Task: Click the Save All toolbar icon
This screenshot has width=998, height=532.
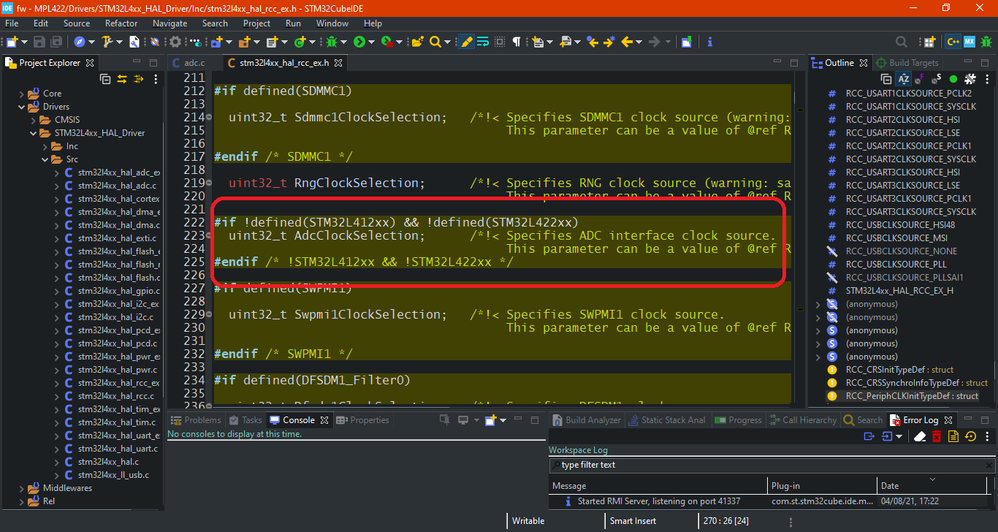Action: tap(57, 42)
